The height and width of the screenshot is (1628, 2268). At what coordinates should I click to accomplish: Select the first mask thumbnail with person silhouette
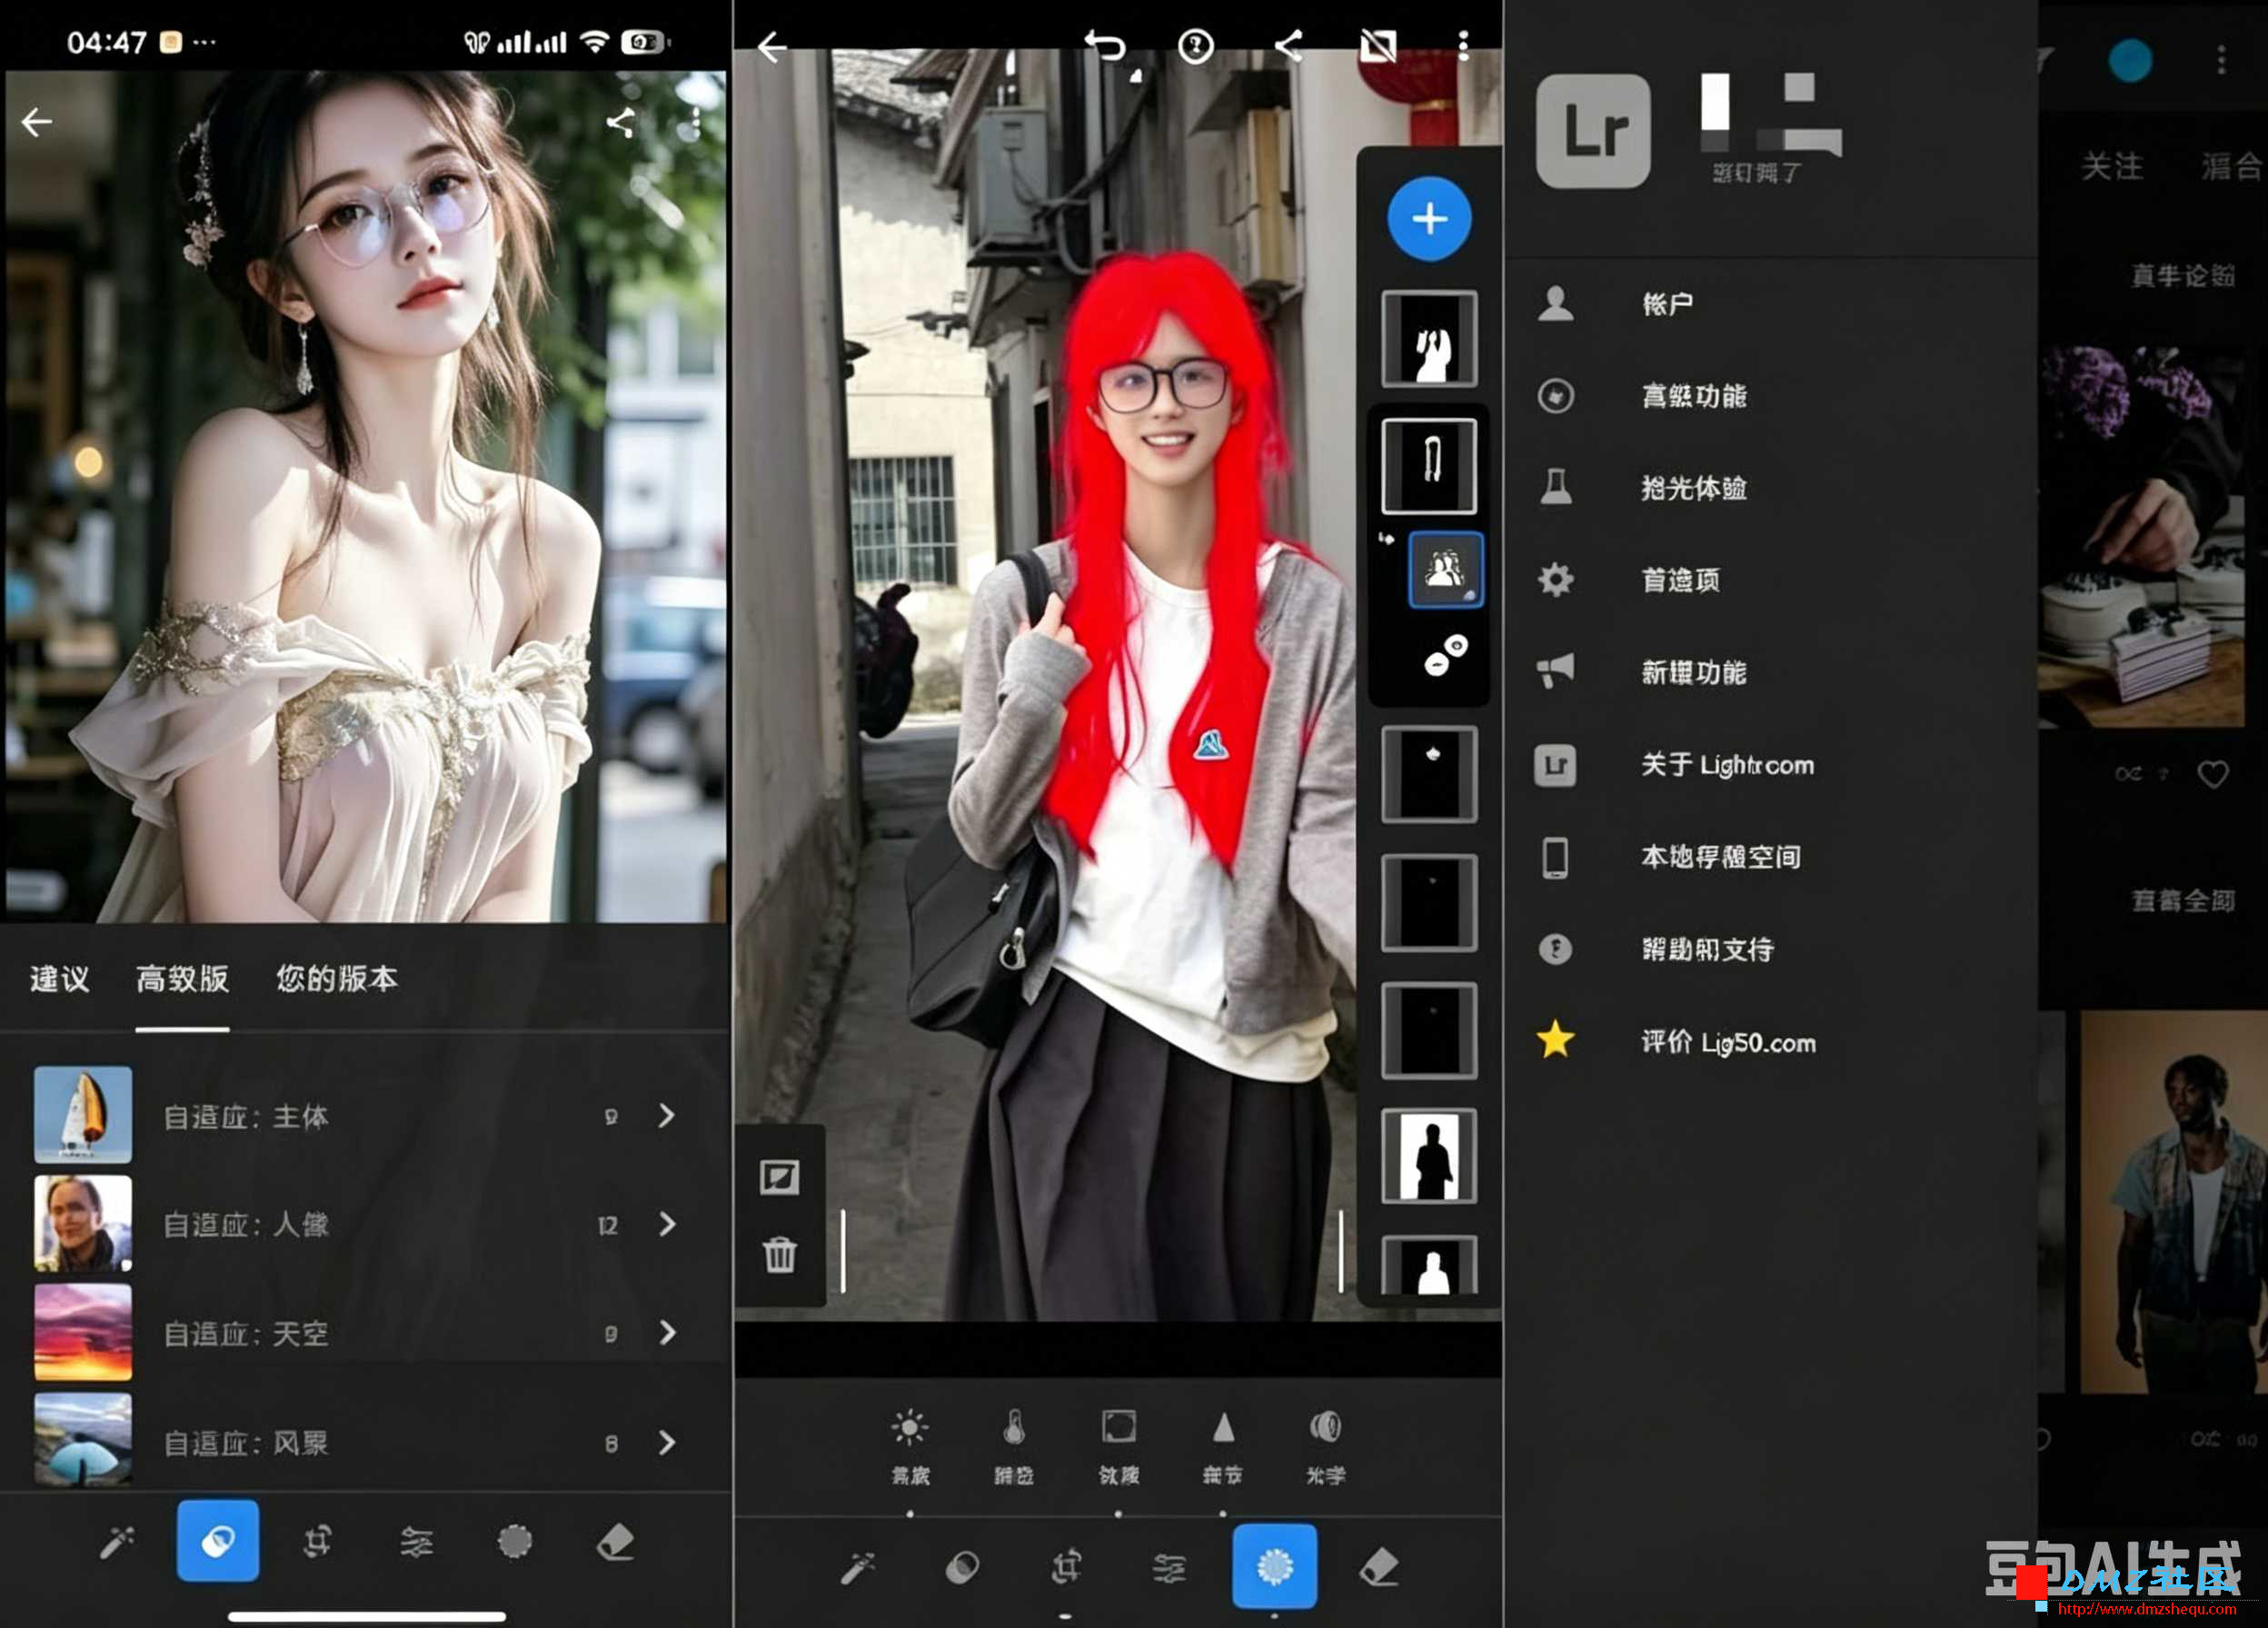[1429, 338]
